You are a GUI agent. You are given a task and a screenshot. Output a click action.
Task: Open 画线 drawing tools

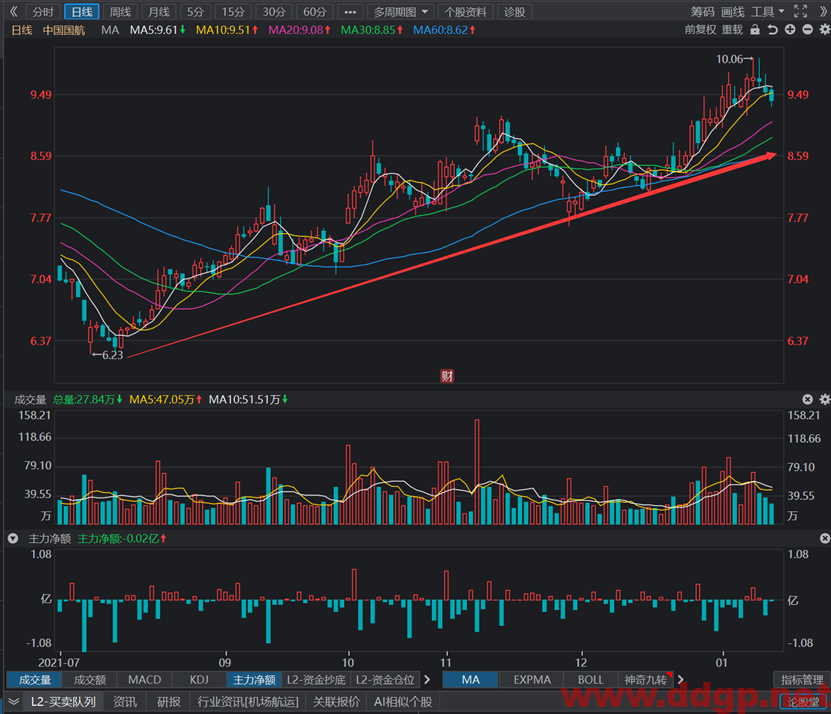tap(732, 12)
